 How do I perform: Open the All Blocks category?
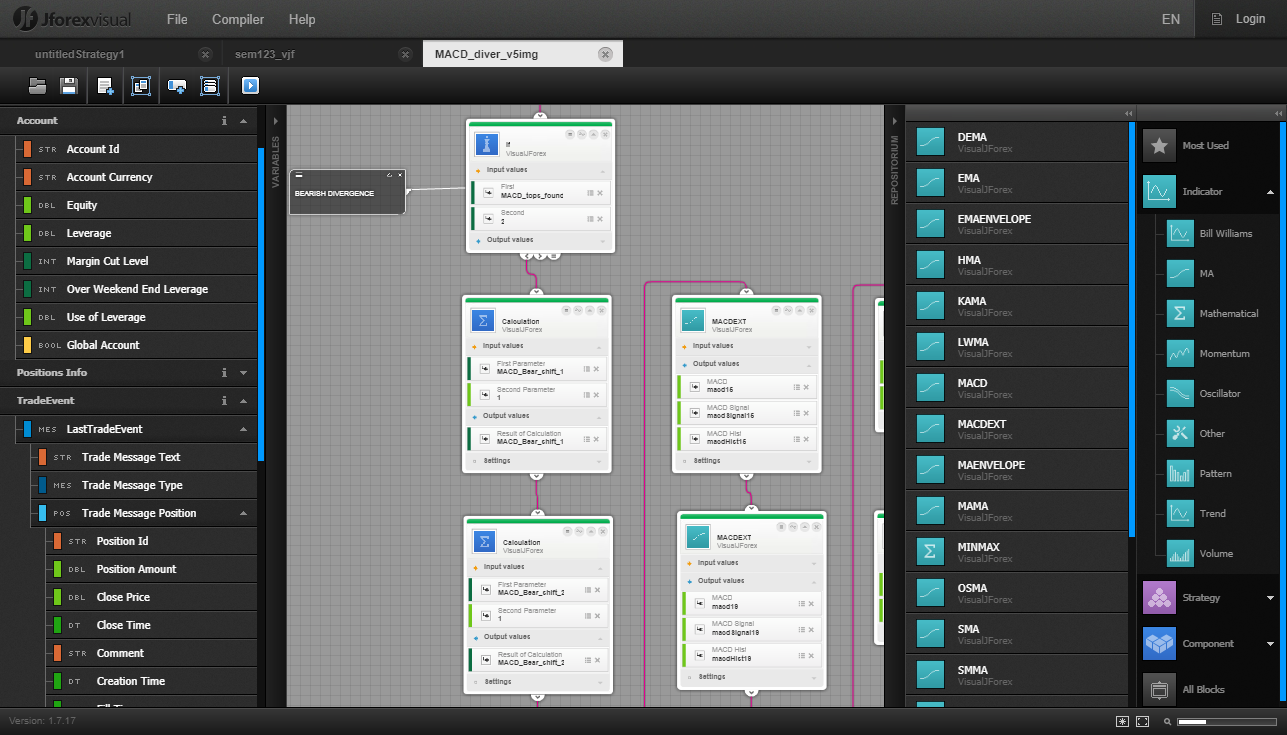pos(1210,689)
